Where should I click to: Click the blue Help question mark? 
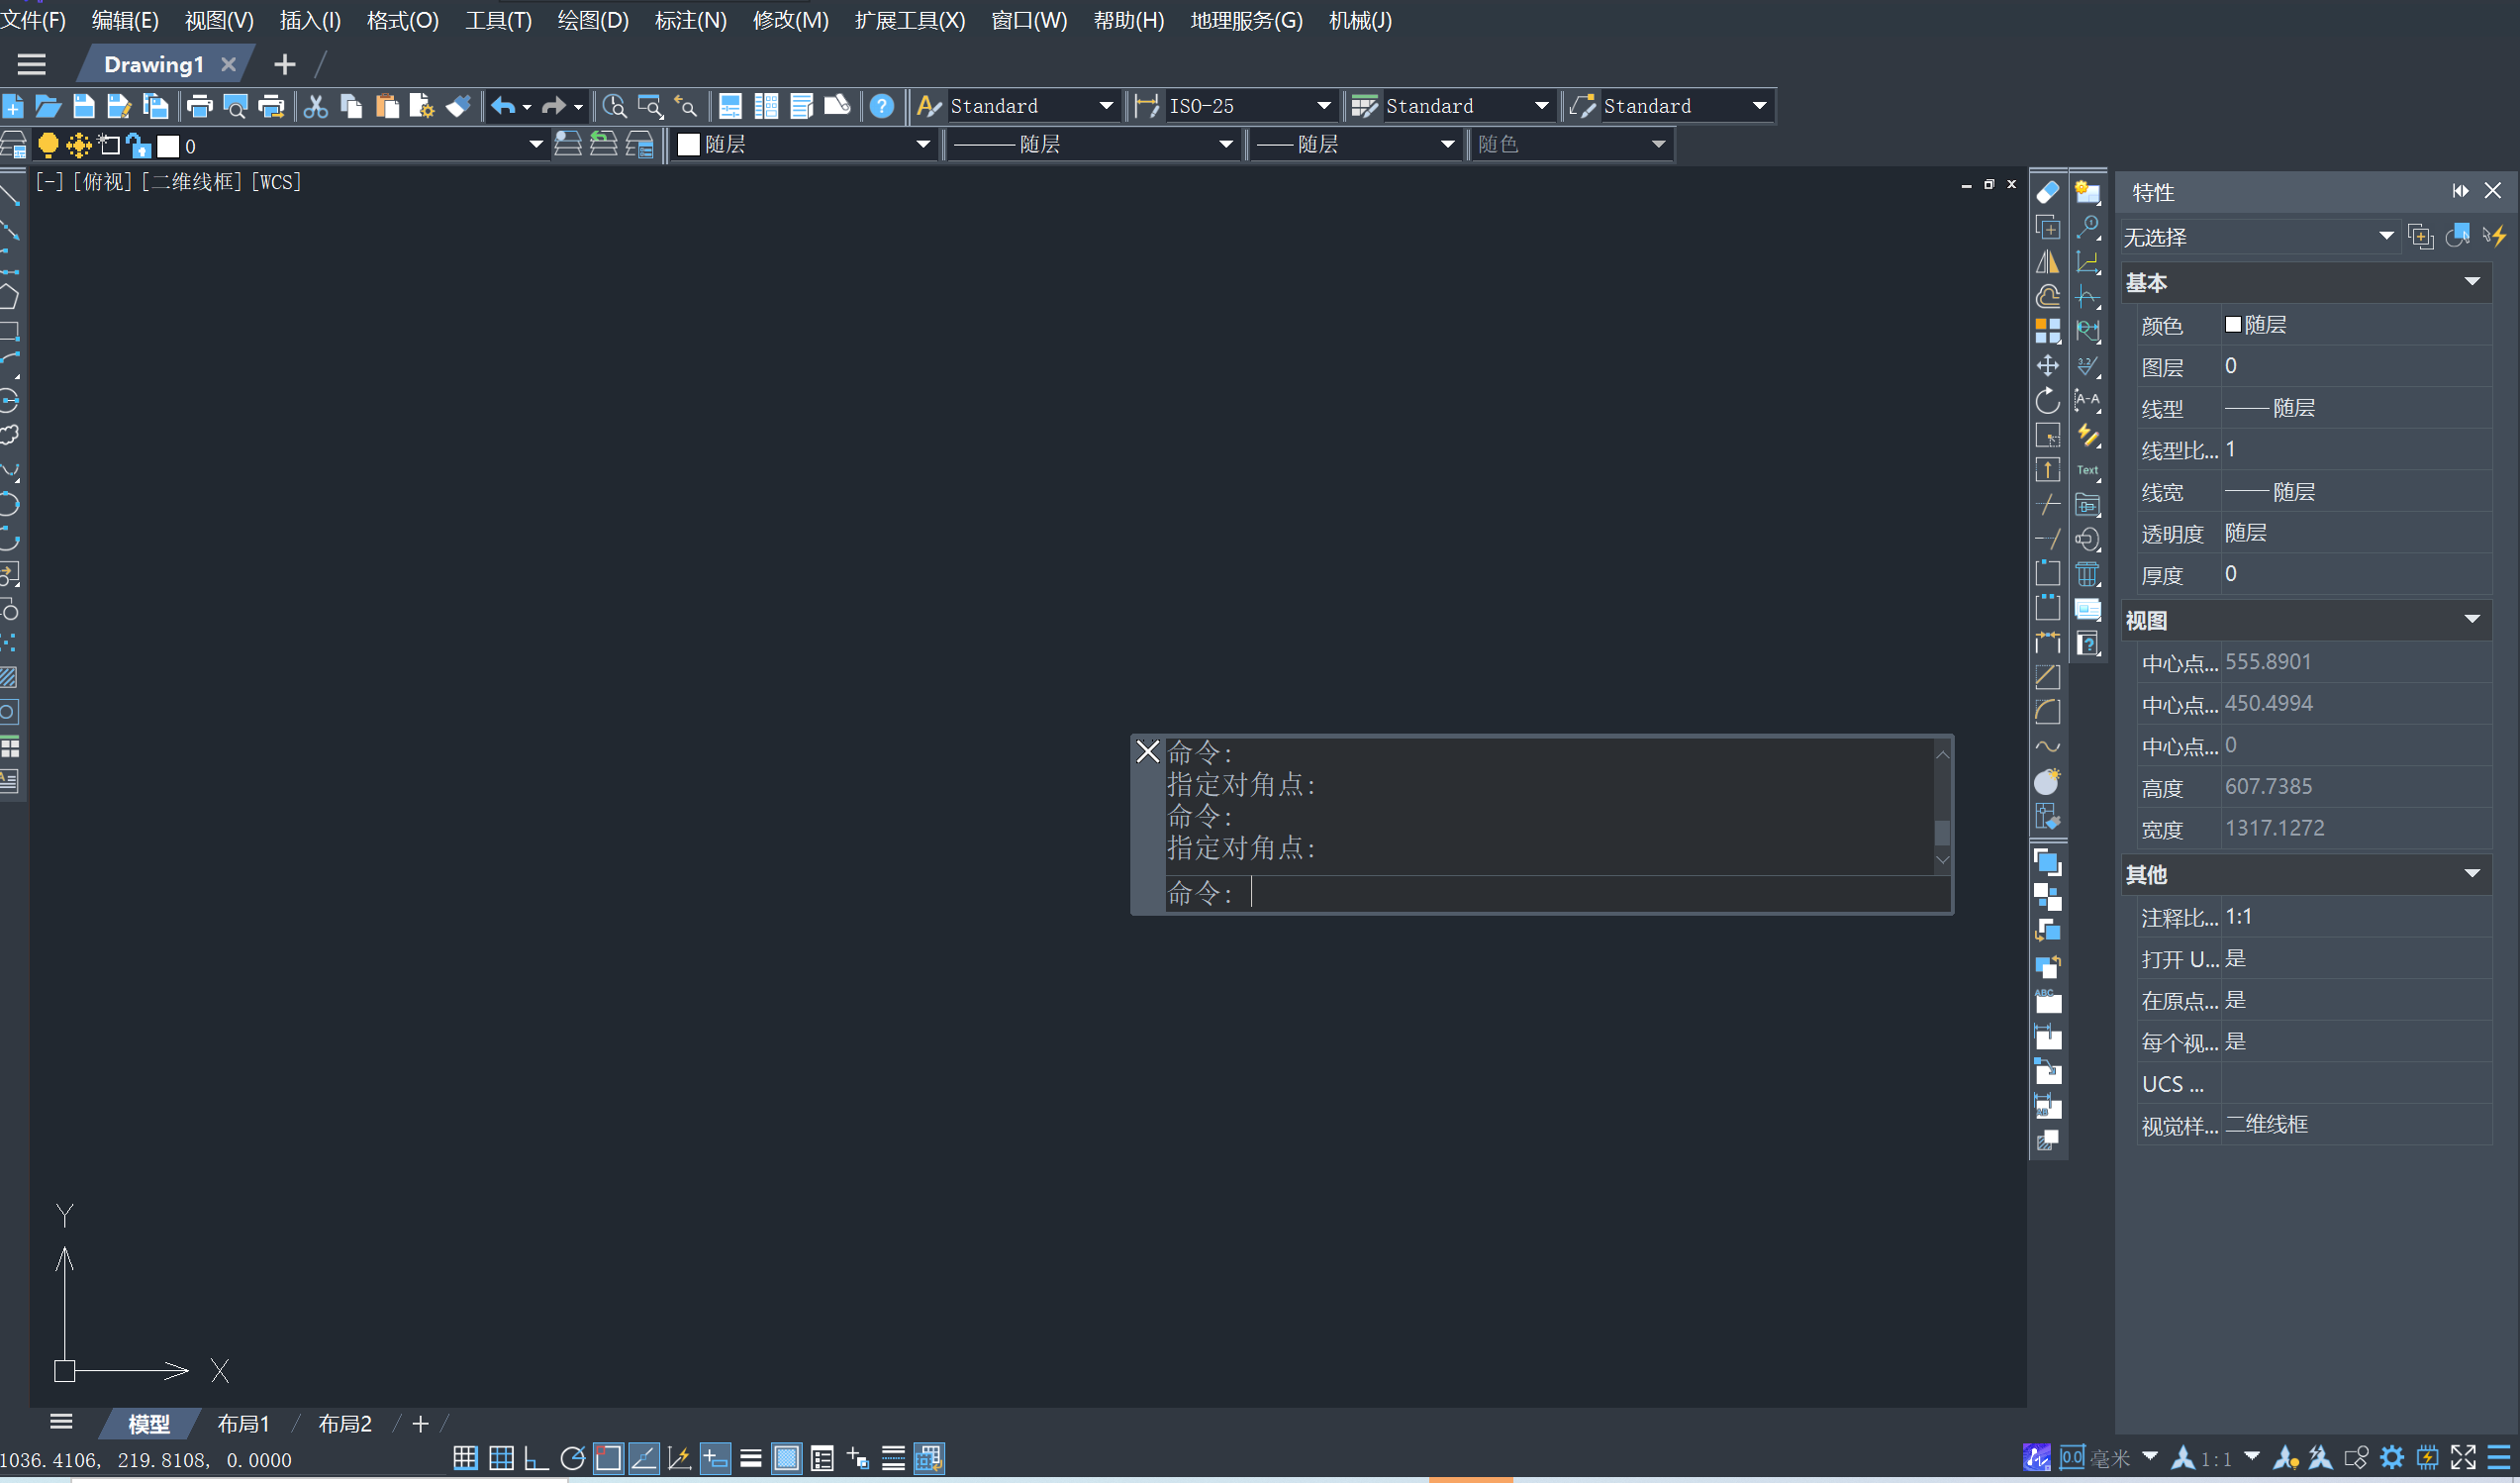pyautogui.click(x=881, y=106)
